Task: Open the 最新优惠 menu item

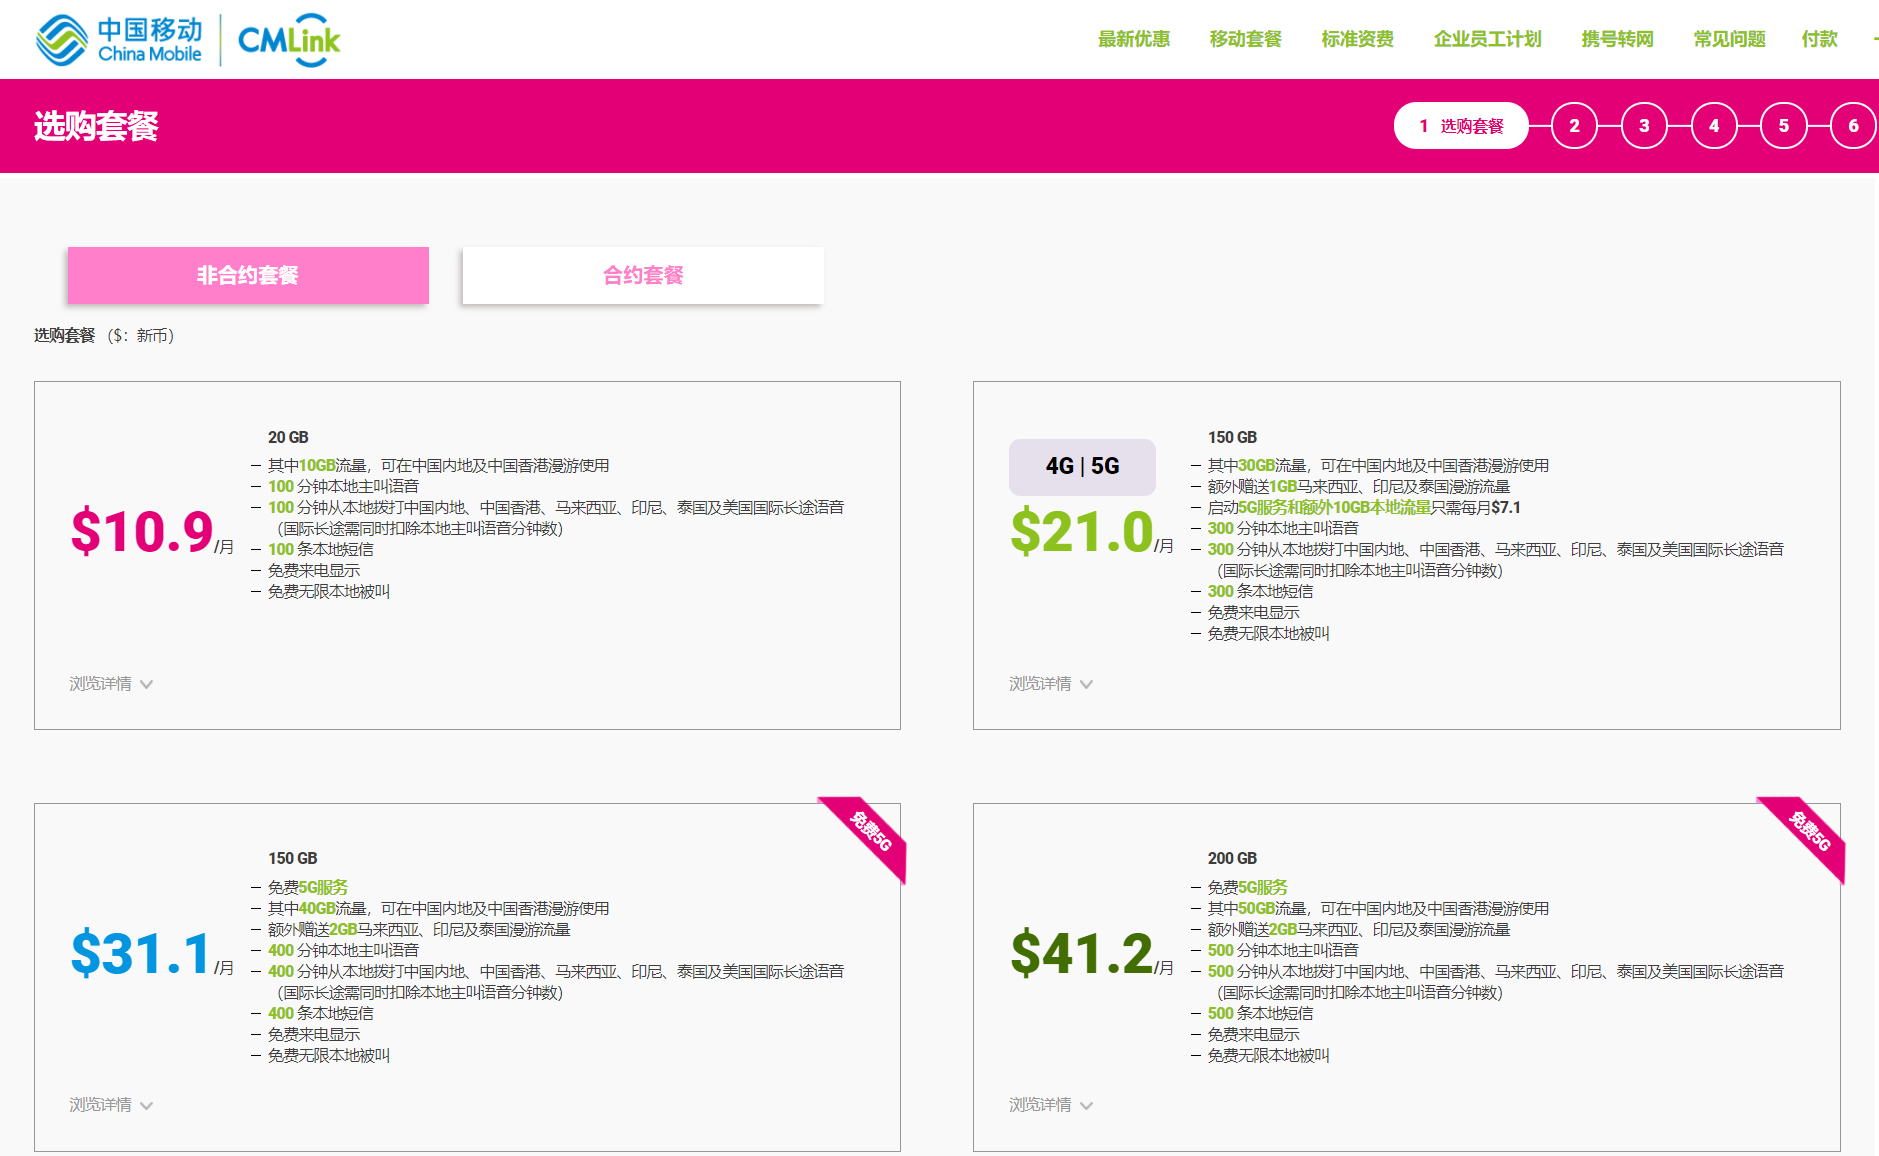Action: point(1134,39)
